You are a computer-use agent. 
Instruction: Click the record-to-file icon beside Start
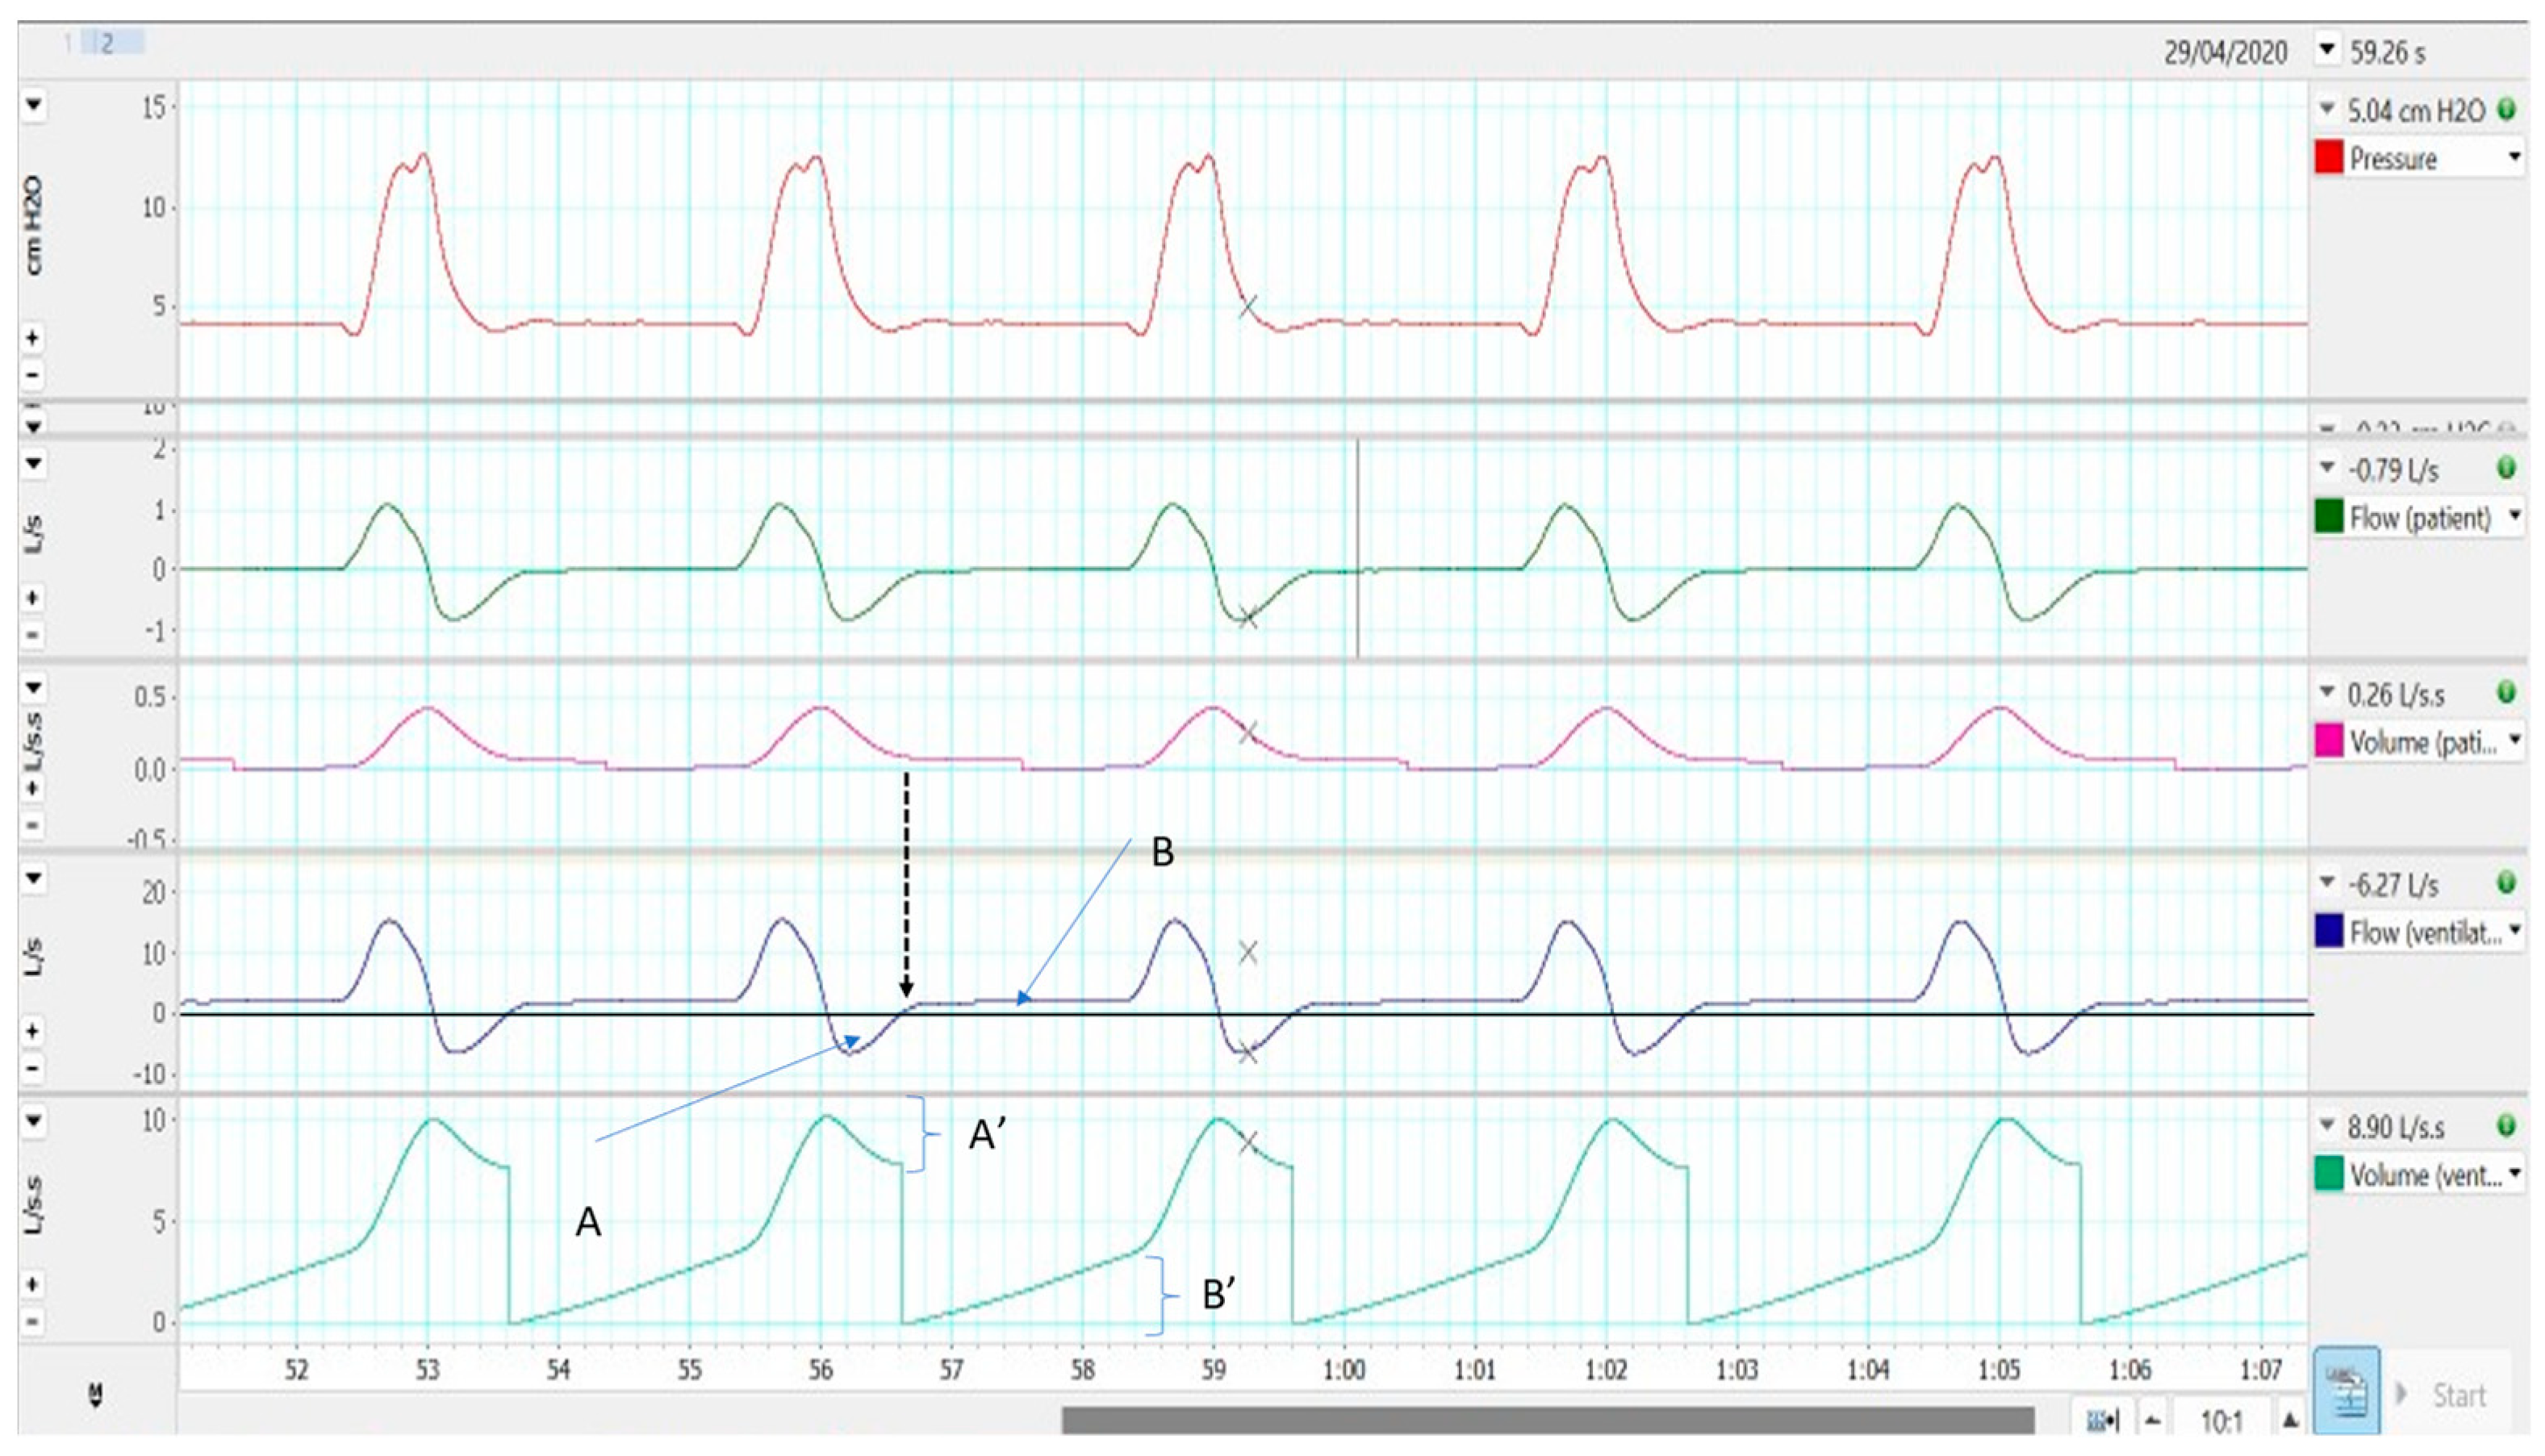point(2346,1390)
